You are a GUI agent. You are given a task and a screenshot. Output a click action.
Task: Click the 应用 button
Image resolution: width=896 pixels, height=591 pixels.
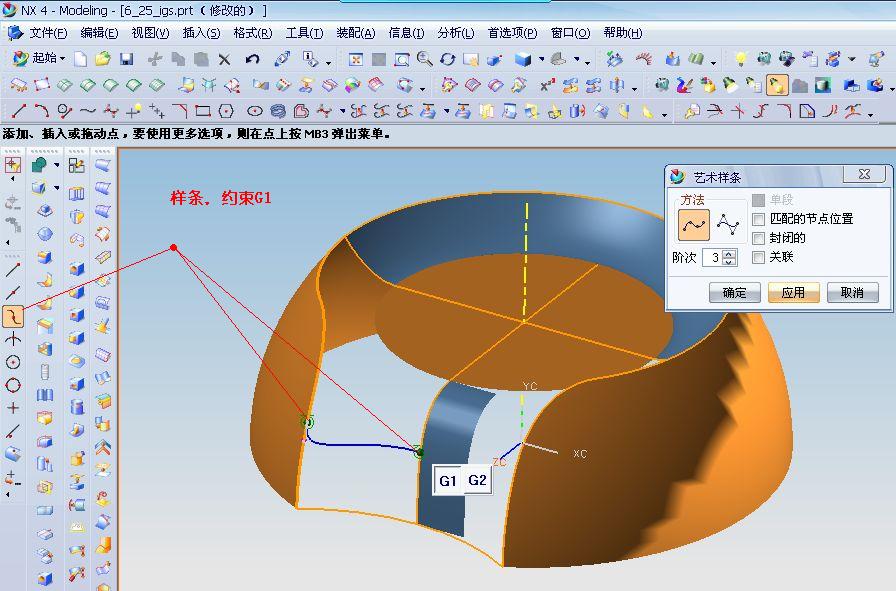[793, 293]
